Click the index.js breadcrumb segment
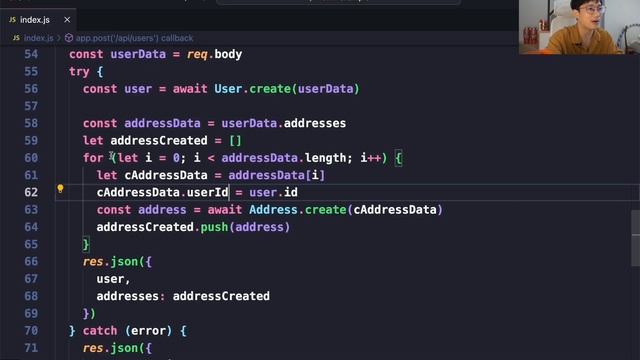Screen dimensions: 640x360 tap(38, 38)
